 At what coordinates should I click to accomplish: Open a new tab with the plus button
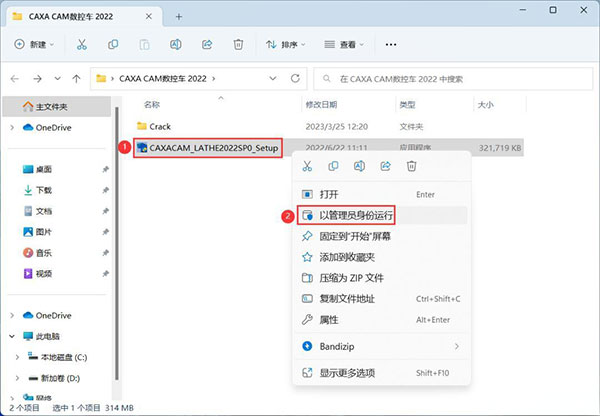(x=179, y=17)
